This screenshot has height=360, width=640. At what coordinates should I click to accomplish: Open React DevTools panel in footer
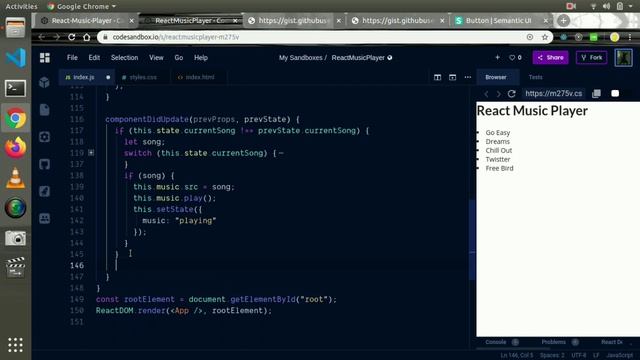pos(612,342)
